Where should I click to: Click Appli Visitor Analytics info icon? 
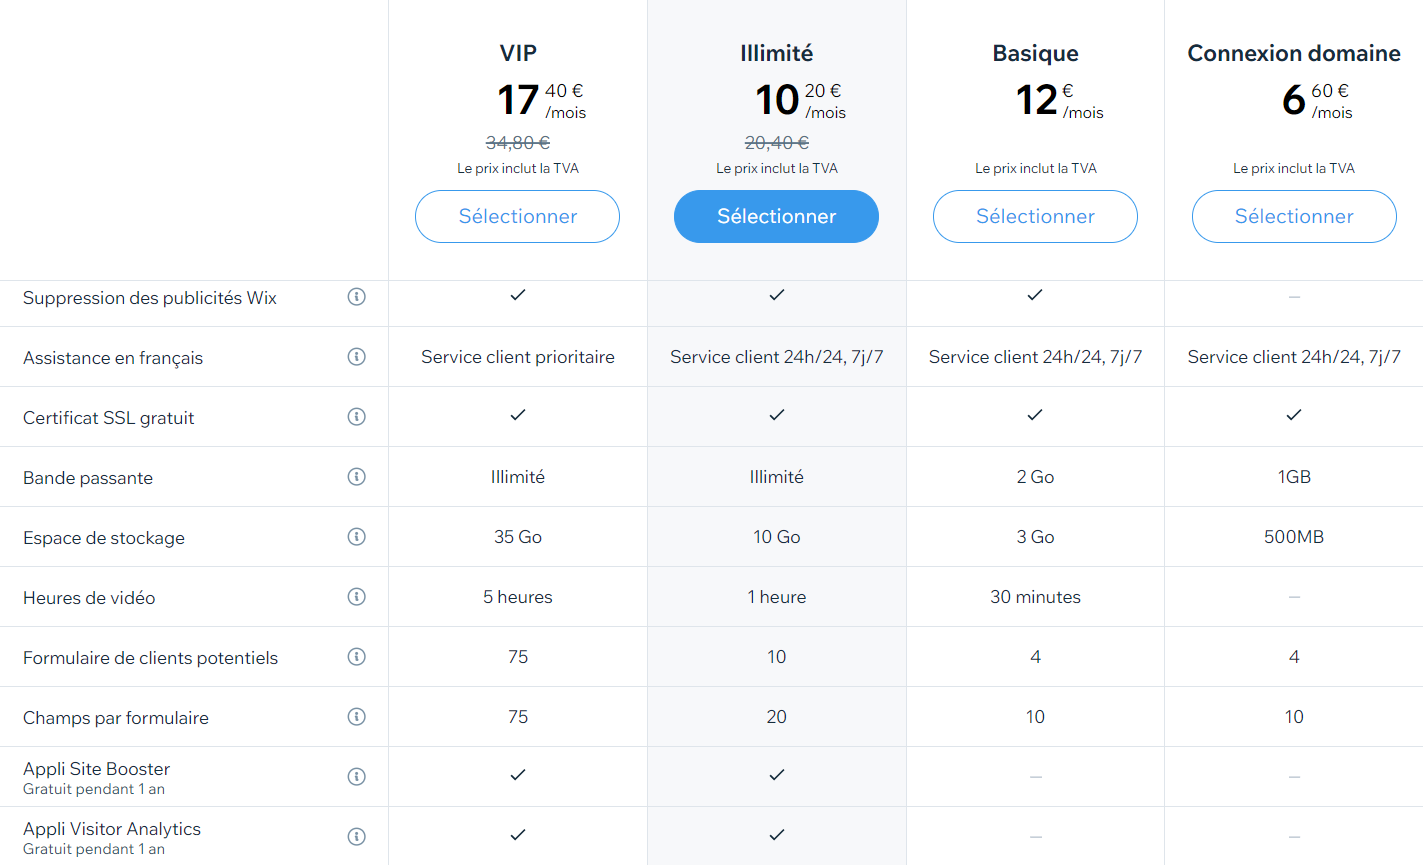[x=356, y=837]
